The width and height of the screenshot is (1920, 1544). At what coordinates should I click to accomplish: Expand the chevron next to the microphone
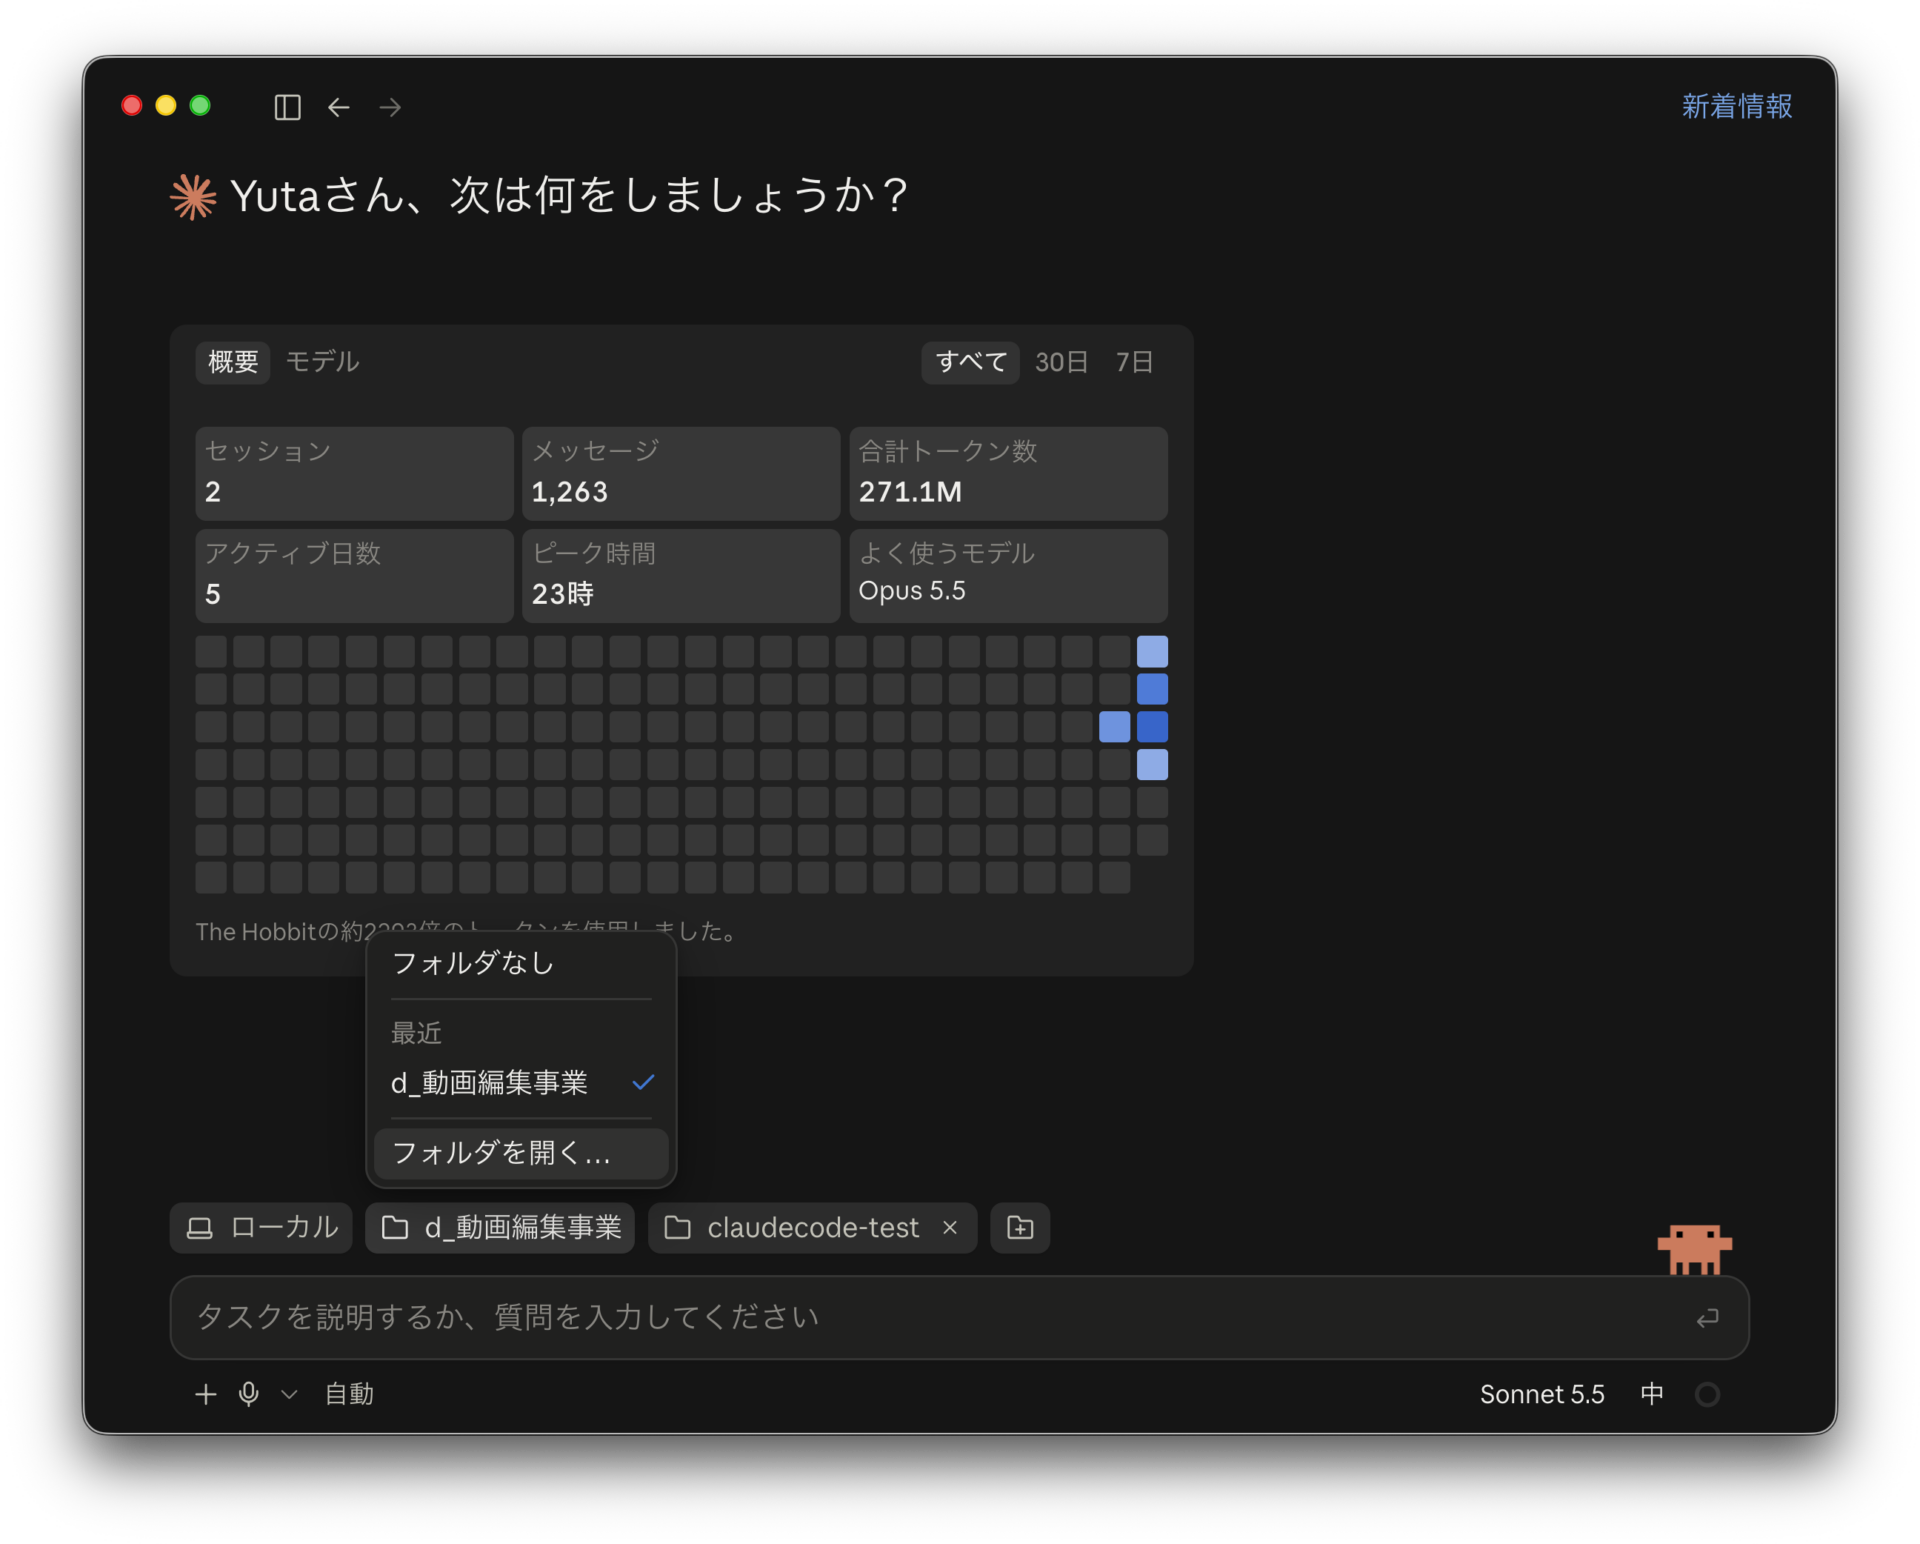pyautogui.click(x=289, y=1394)
